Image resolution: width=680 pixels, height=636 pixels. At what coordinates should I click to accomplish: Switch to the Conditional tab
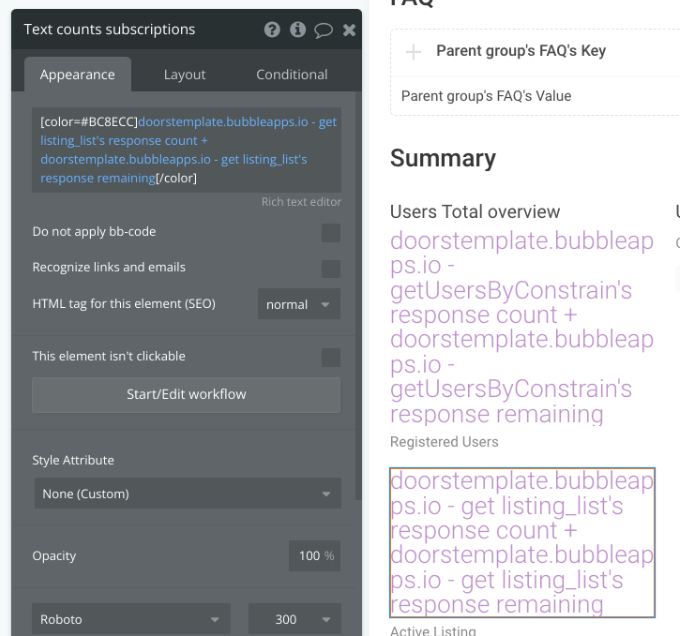coord(292,75)
